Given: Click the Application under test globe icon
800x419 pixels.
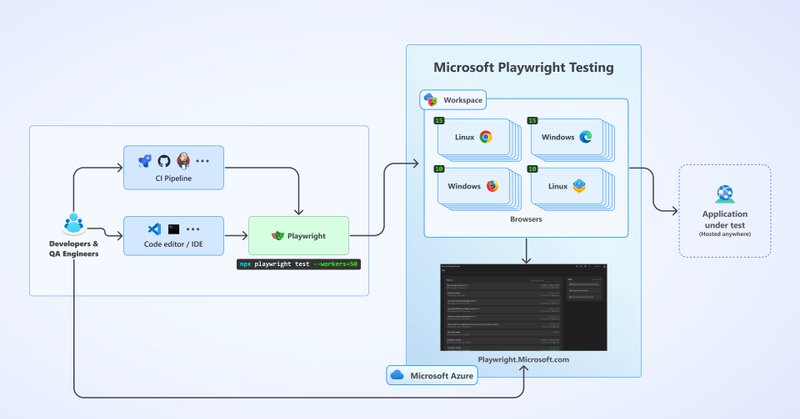Looking at the screenshot, I should (724, 194).
